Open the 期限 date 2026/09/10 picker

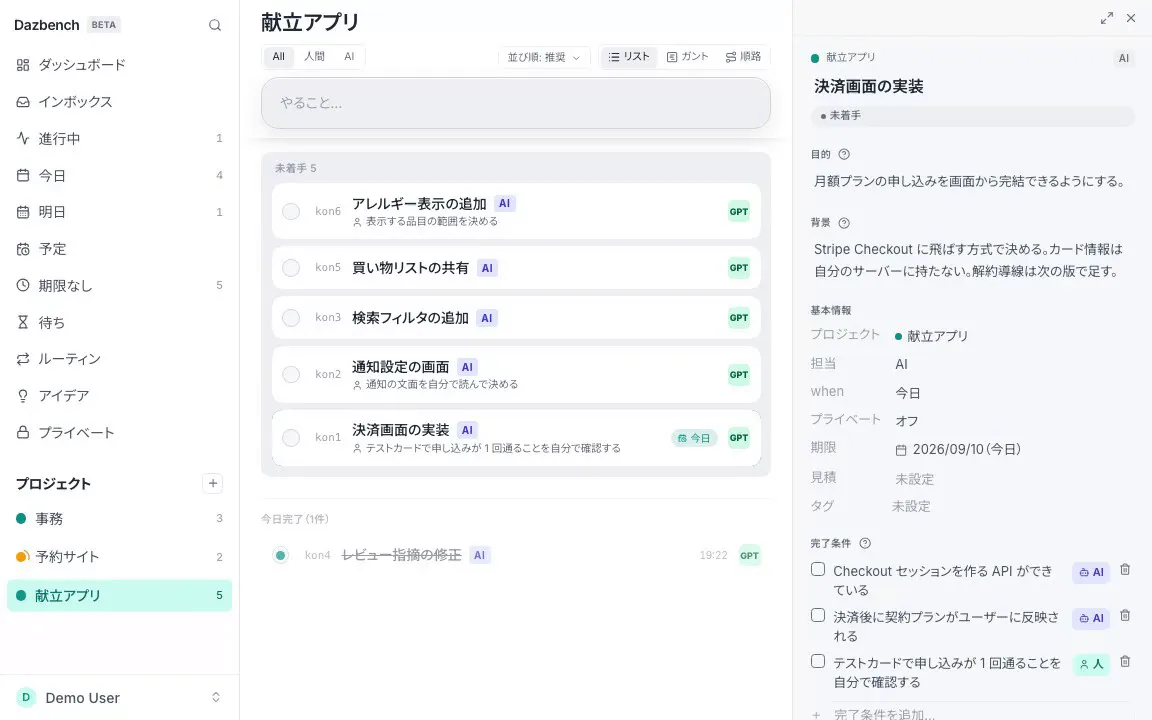(x=958, y=449)
